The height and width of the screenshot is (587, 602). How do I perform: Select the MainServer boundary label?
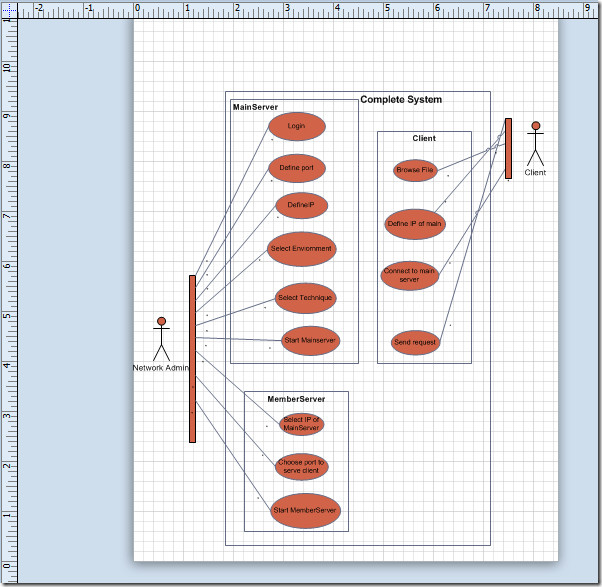click(255, 107)
